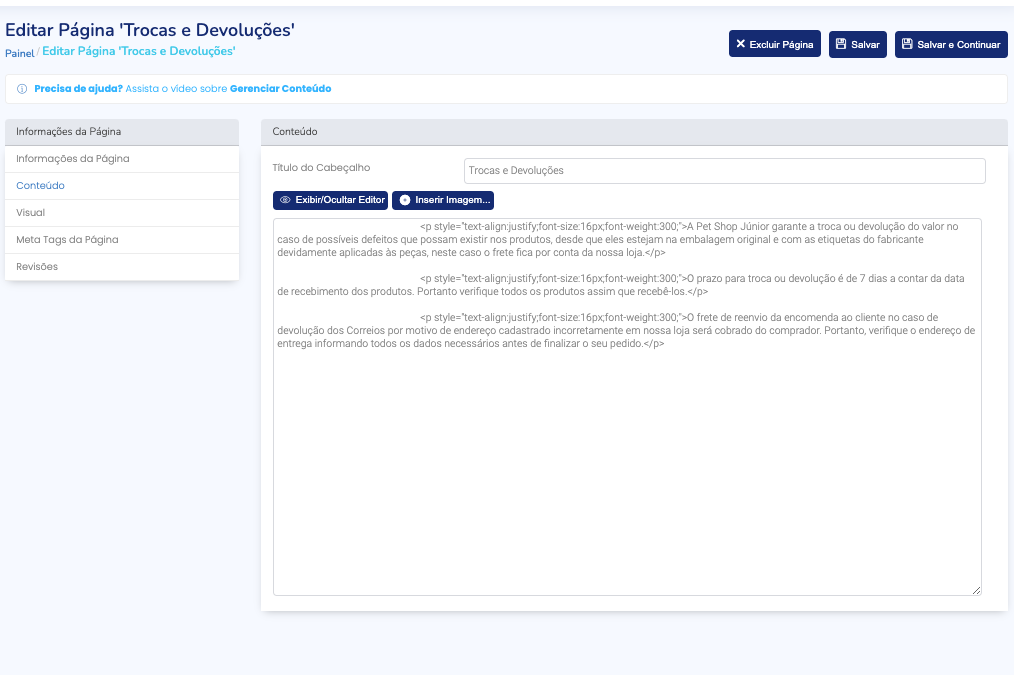Click the info icon in help bar

pos(22,89)
